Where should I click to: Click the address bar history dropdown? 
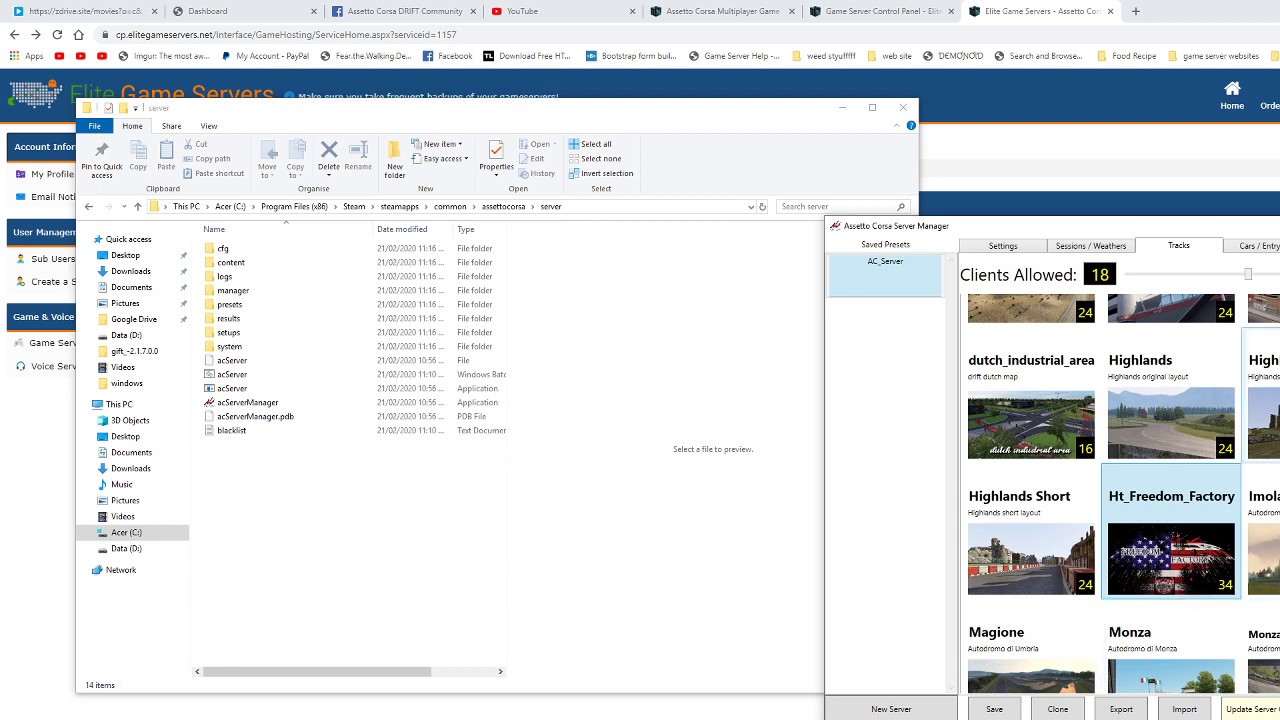tap(750, 207)
